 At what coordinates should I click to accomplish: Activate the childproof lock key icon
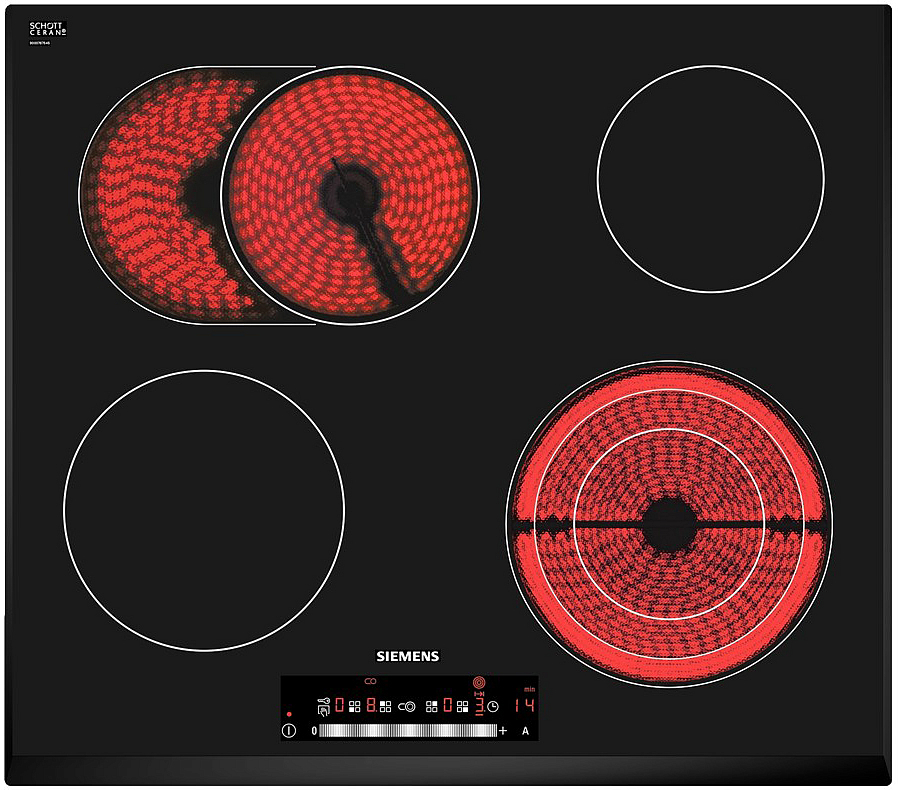322,700
